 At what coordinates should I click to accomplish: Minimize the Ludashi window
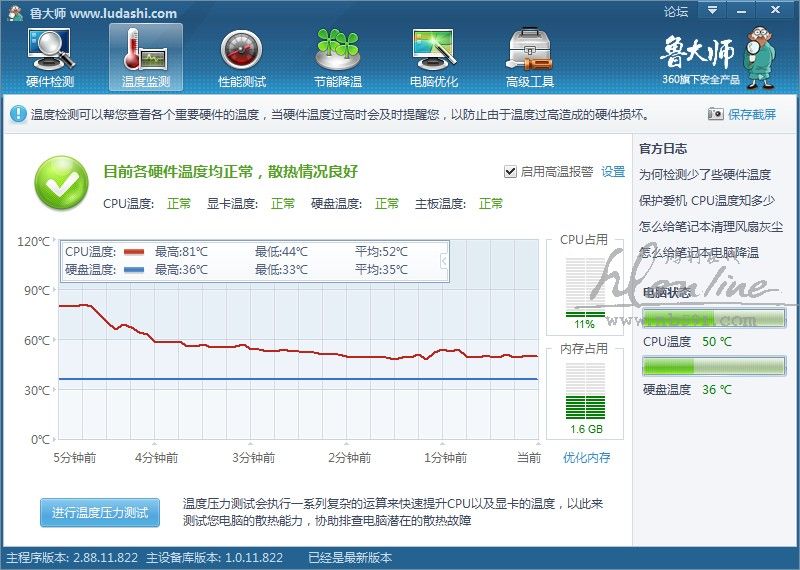coord(742,10)
